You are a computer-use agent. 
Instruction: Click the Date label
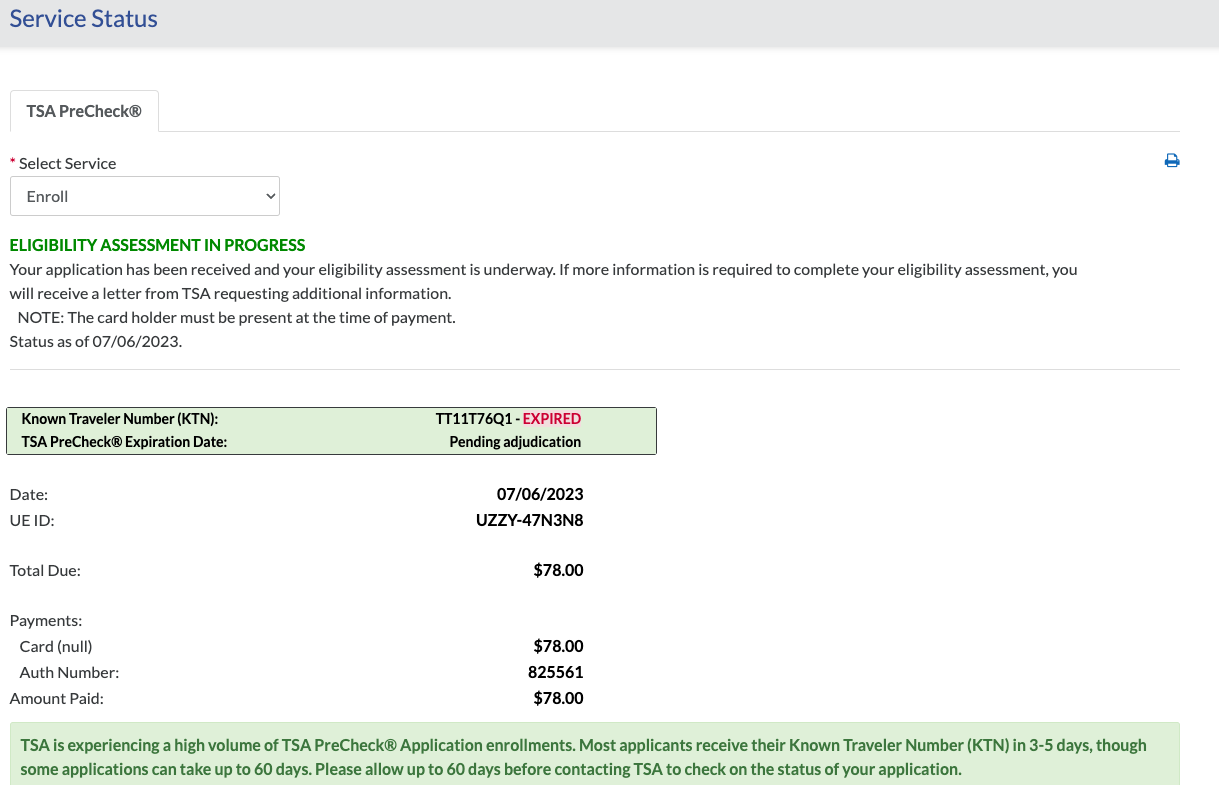pyautogui.click(x=29, y=494)
